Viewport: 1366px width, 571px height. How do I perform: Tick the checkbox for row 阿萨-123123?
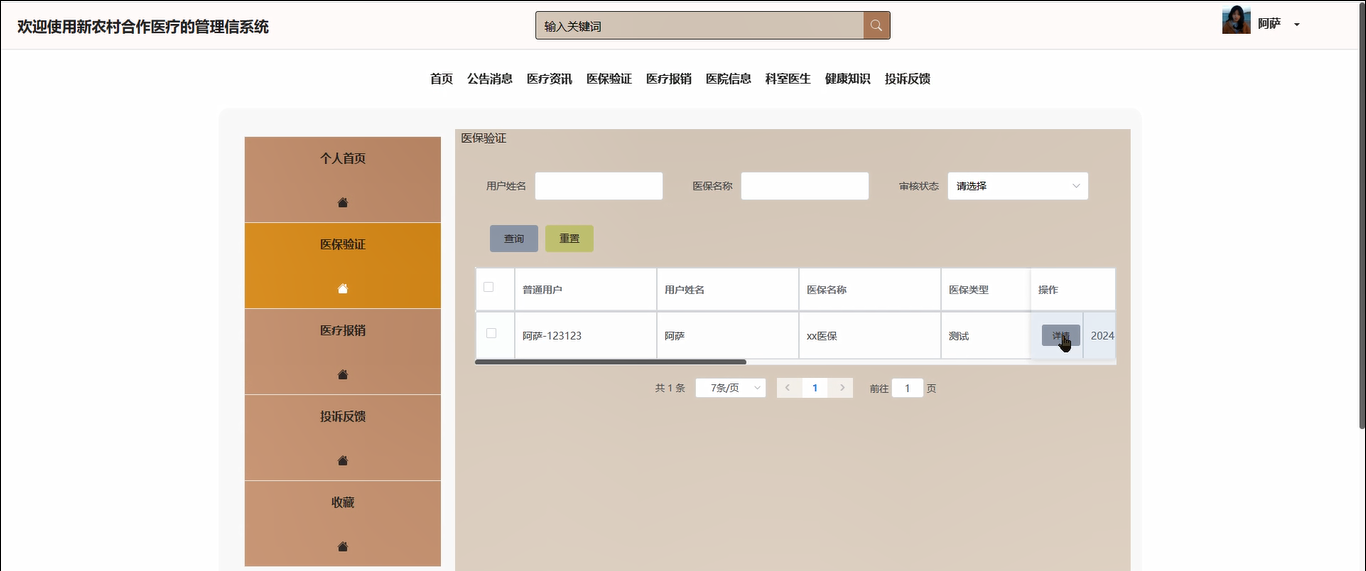491,333
